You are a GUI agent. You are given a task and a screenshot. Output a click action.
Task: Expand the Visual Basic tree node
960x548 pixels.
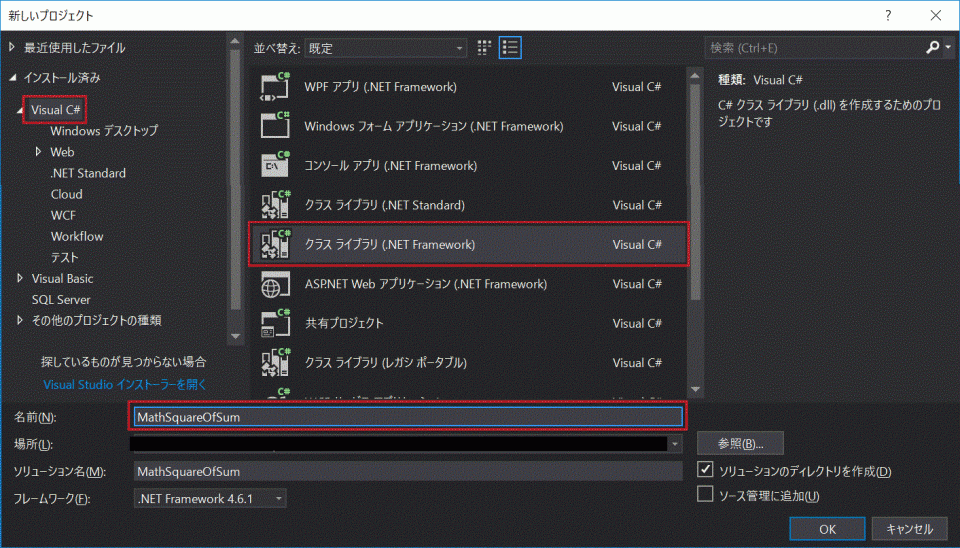20,278
